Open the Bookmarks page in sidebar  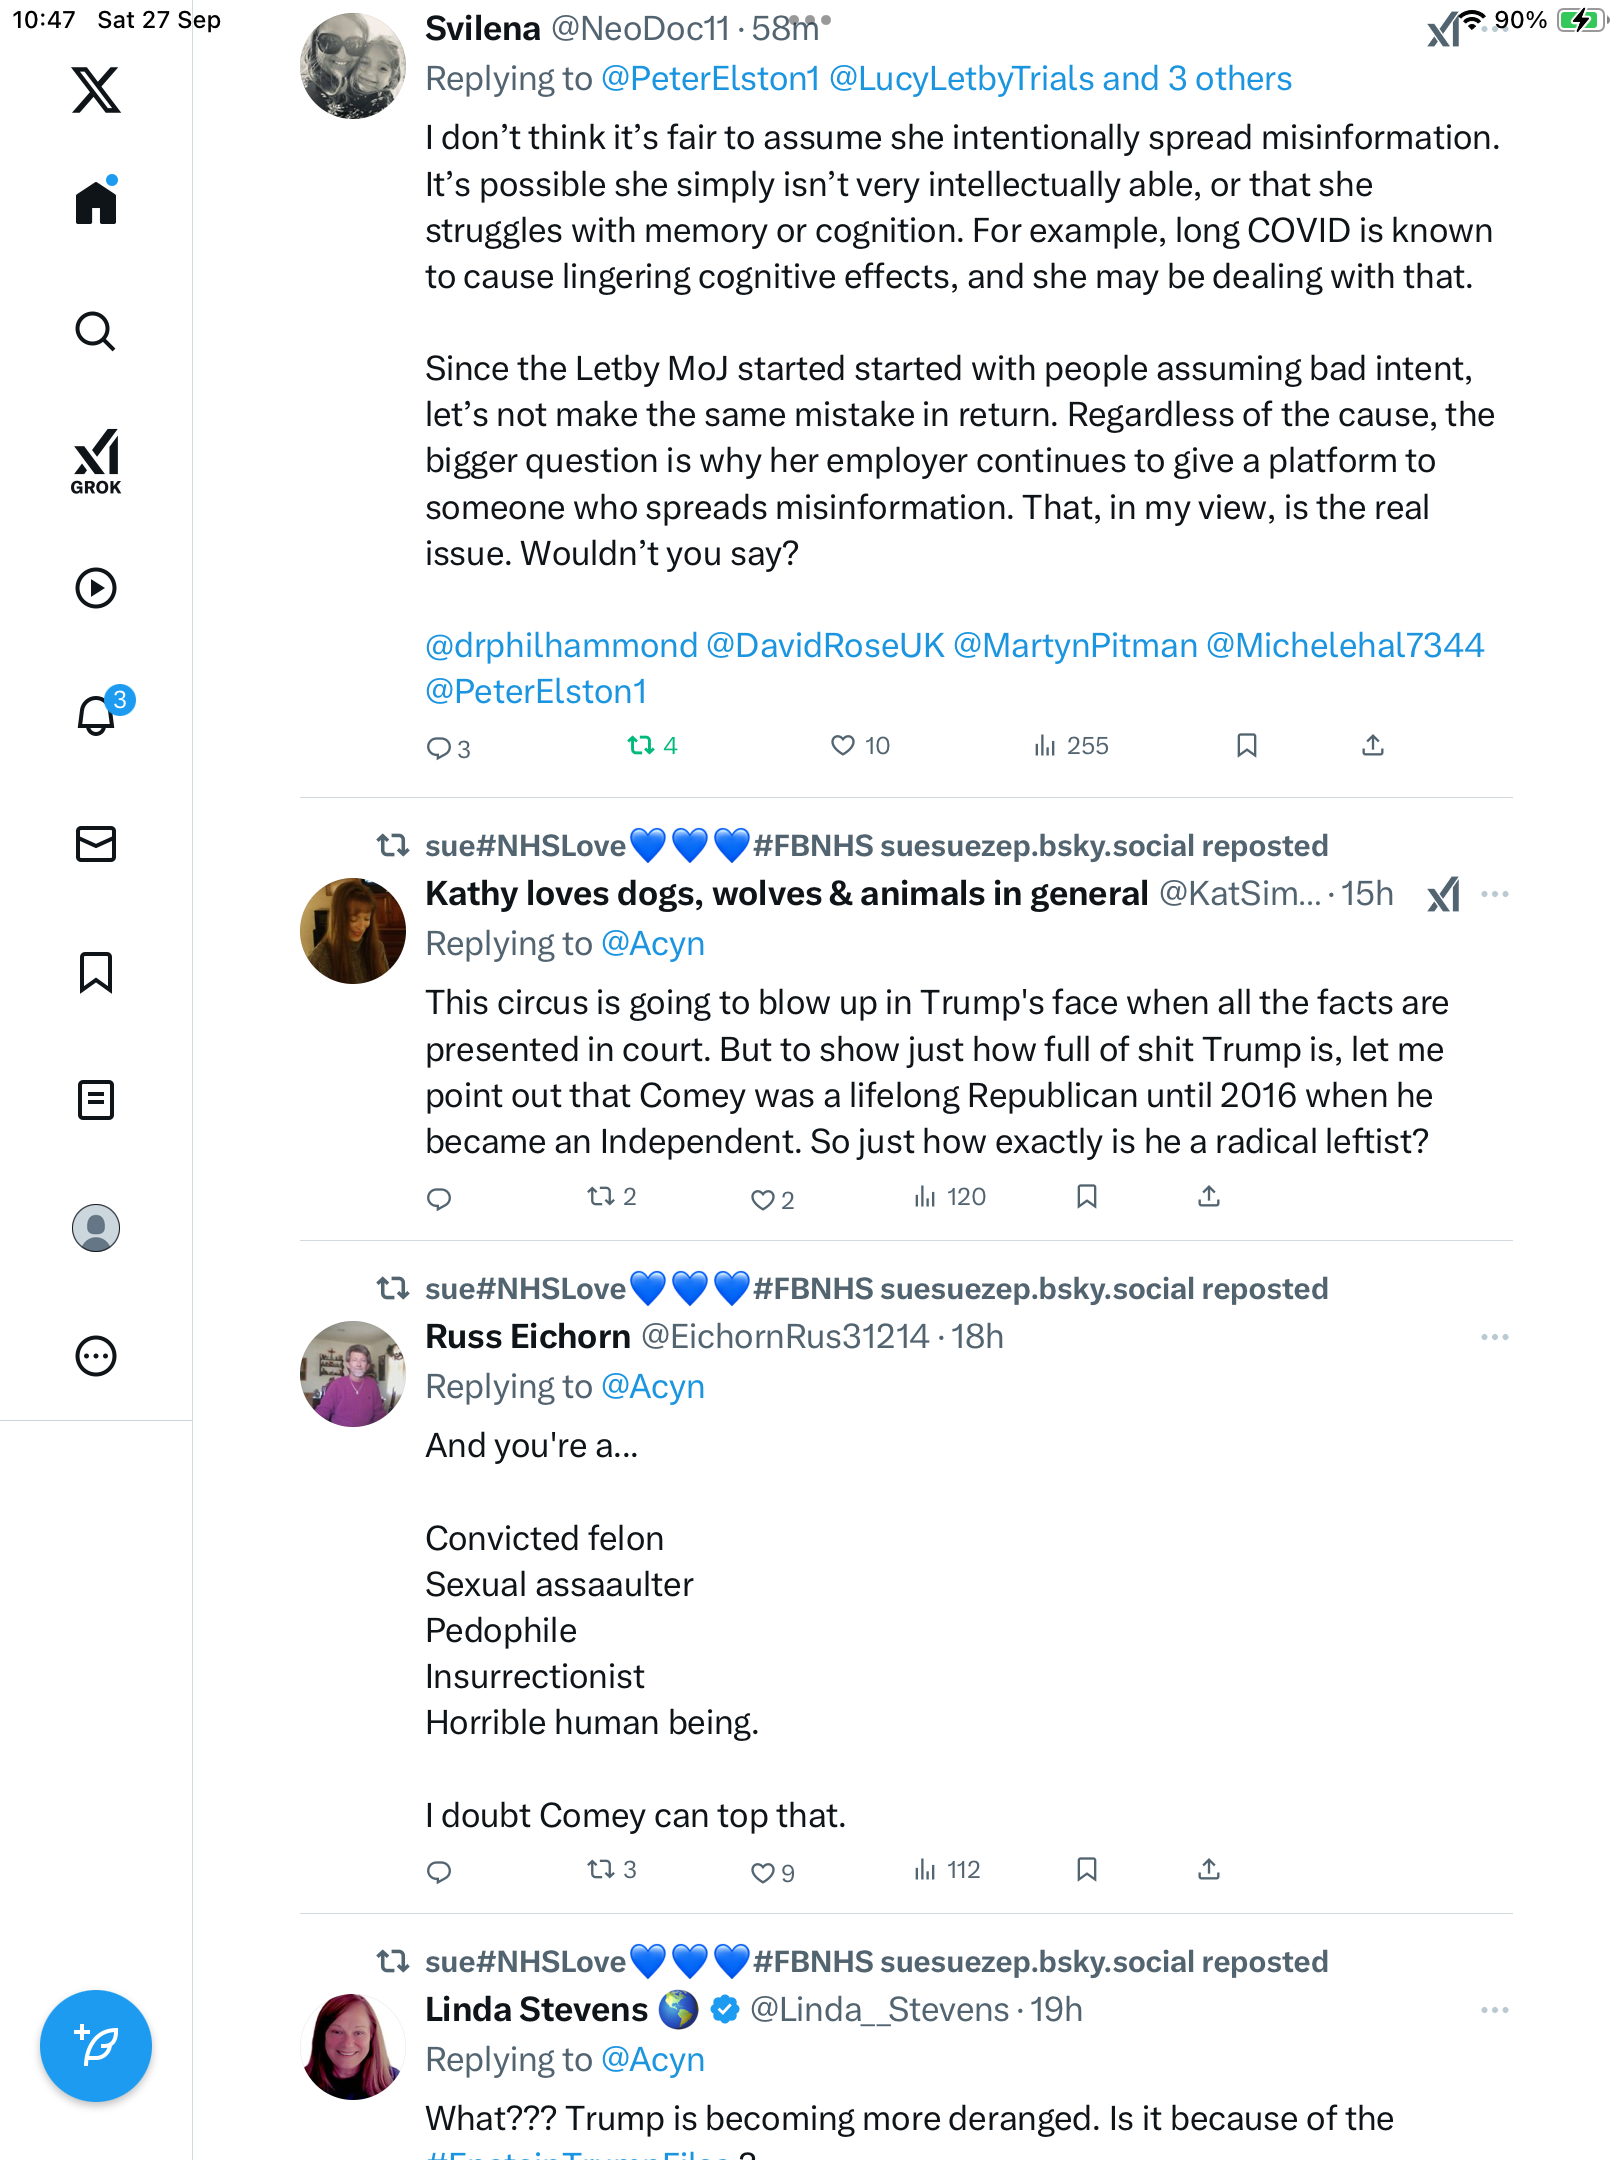[x=96, y=972]
